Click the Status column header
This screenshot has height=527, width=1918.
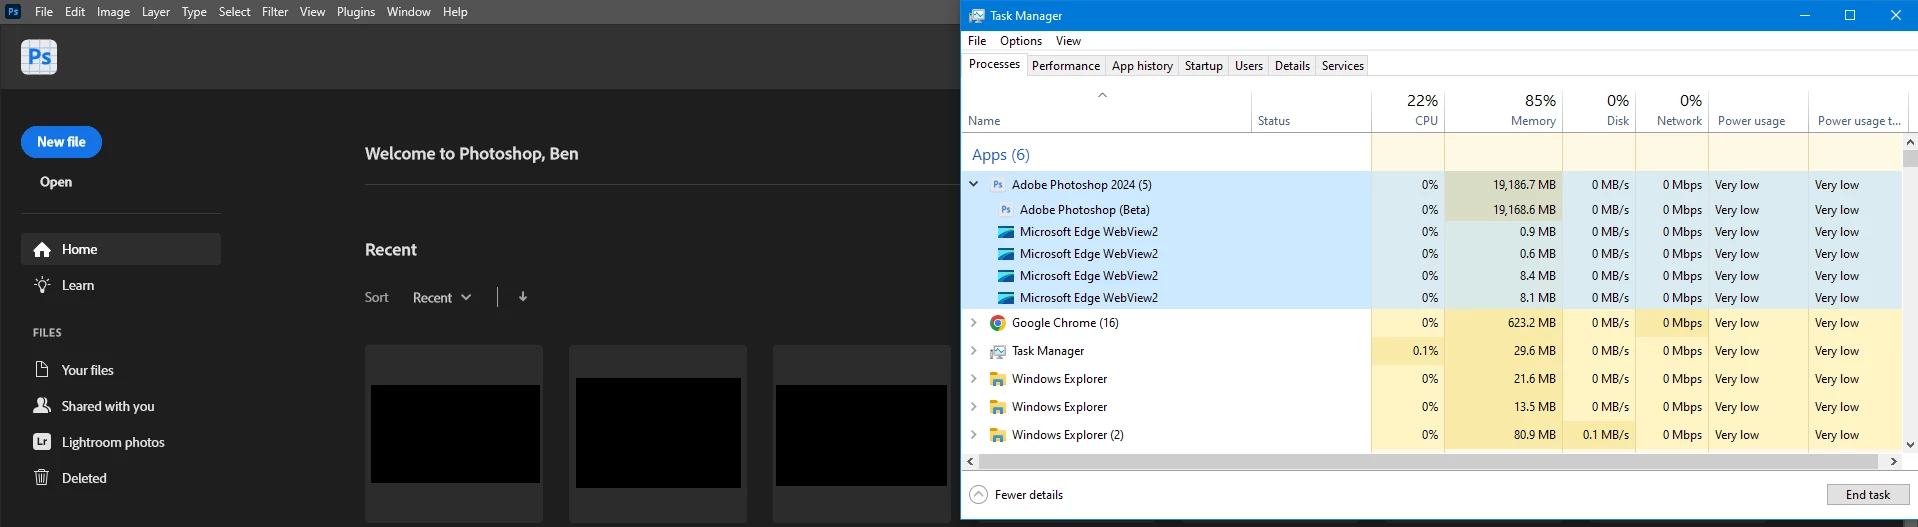[x=1311, y=111]
